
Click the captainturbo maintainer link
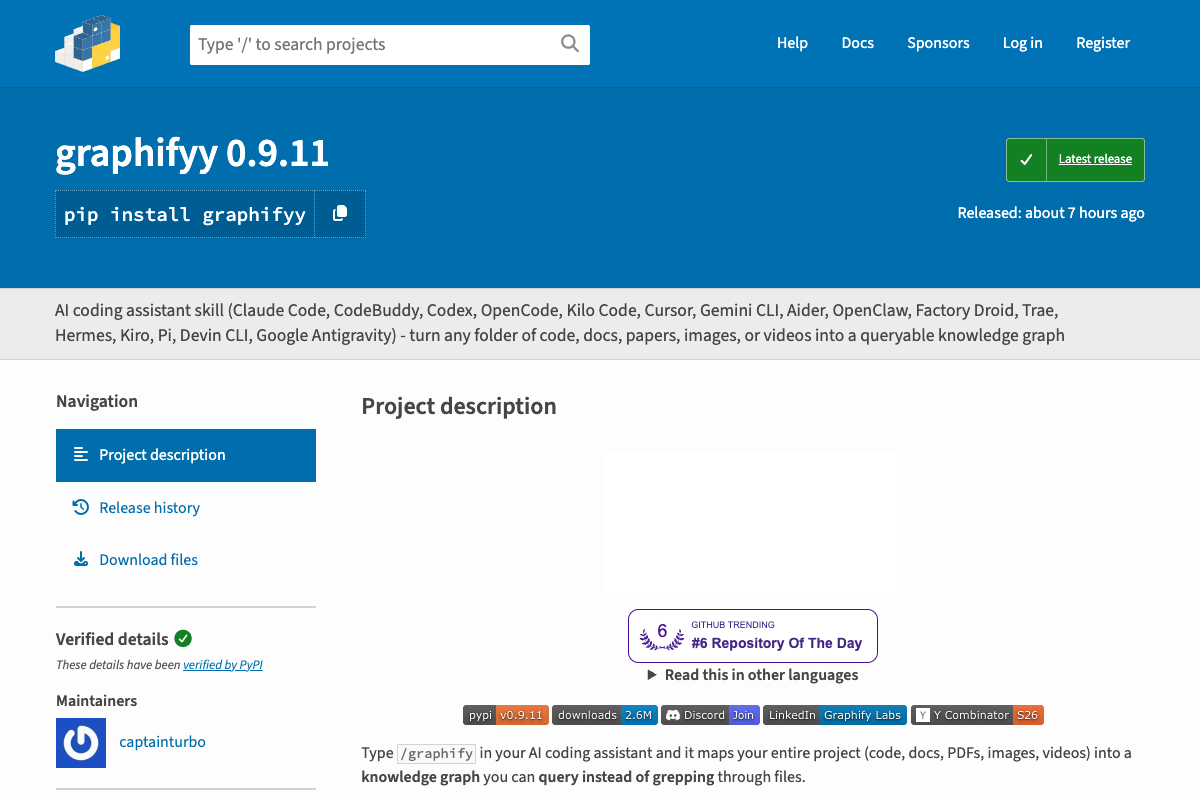tap(162, 742)
